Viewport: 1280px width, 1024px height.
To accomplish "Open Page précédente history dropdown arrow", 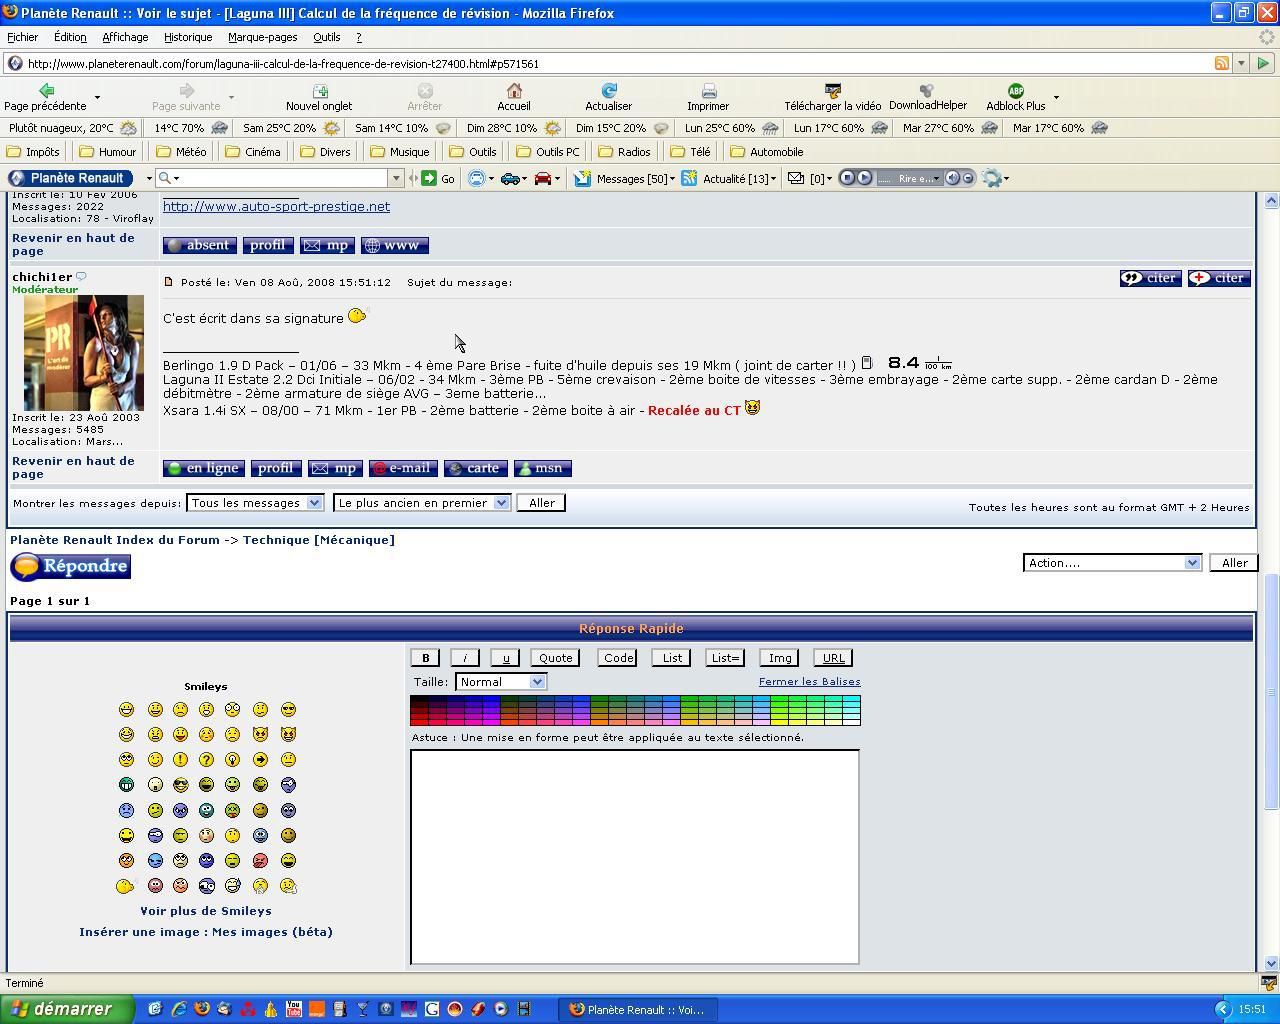I will coord(97,97).
